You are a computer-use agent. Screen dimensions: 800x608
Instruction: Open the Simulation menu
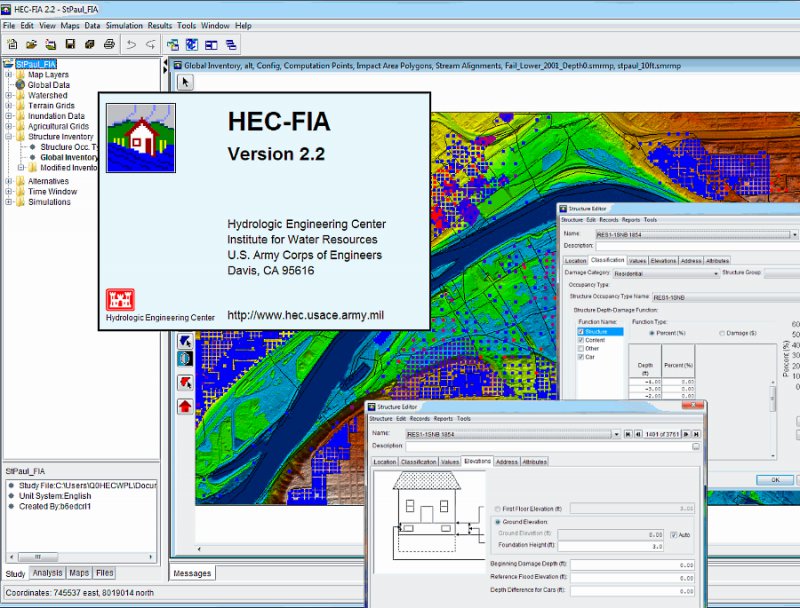(x=124, y=26)
